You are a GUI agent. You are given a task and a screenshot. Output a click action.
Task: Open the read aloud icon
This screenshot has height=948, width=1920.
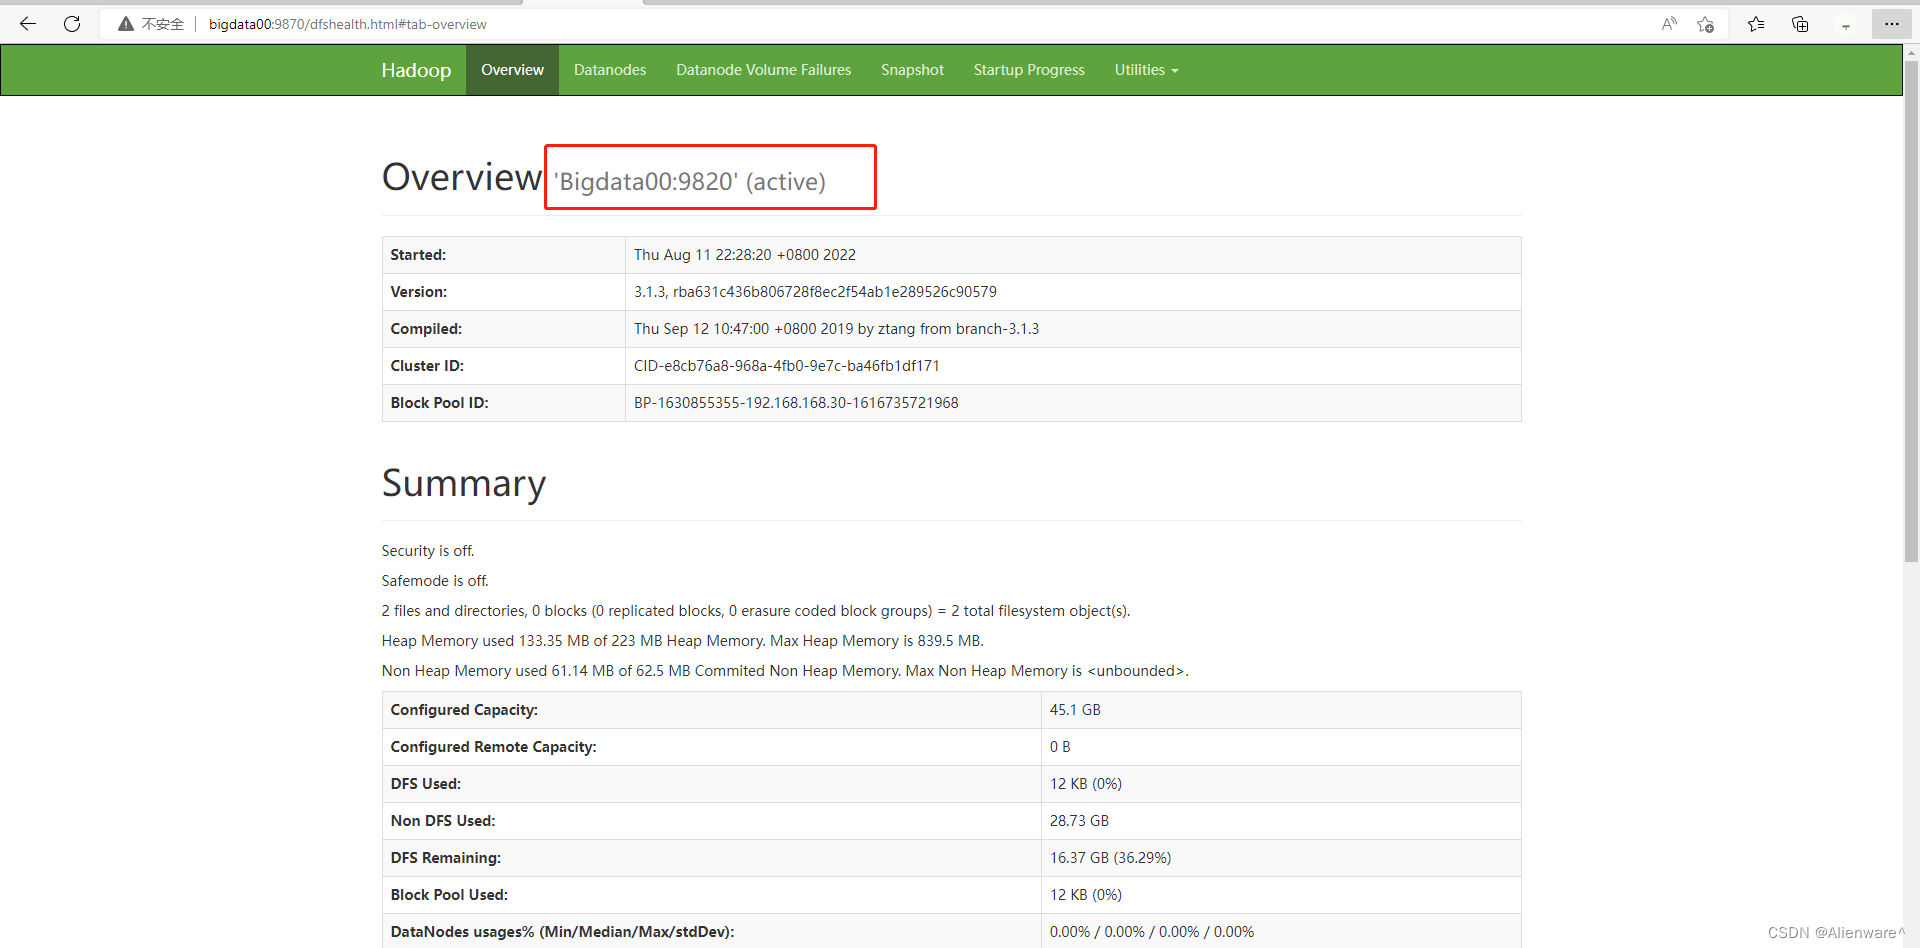click(x=1669, y=24)
